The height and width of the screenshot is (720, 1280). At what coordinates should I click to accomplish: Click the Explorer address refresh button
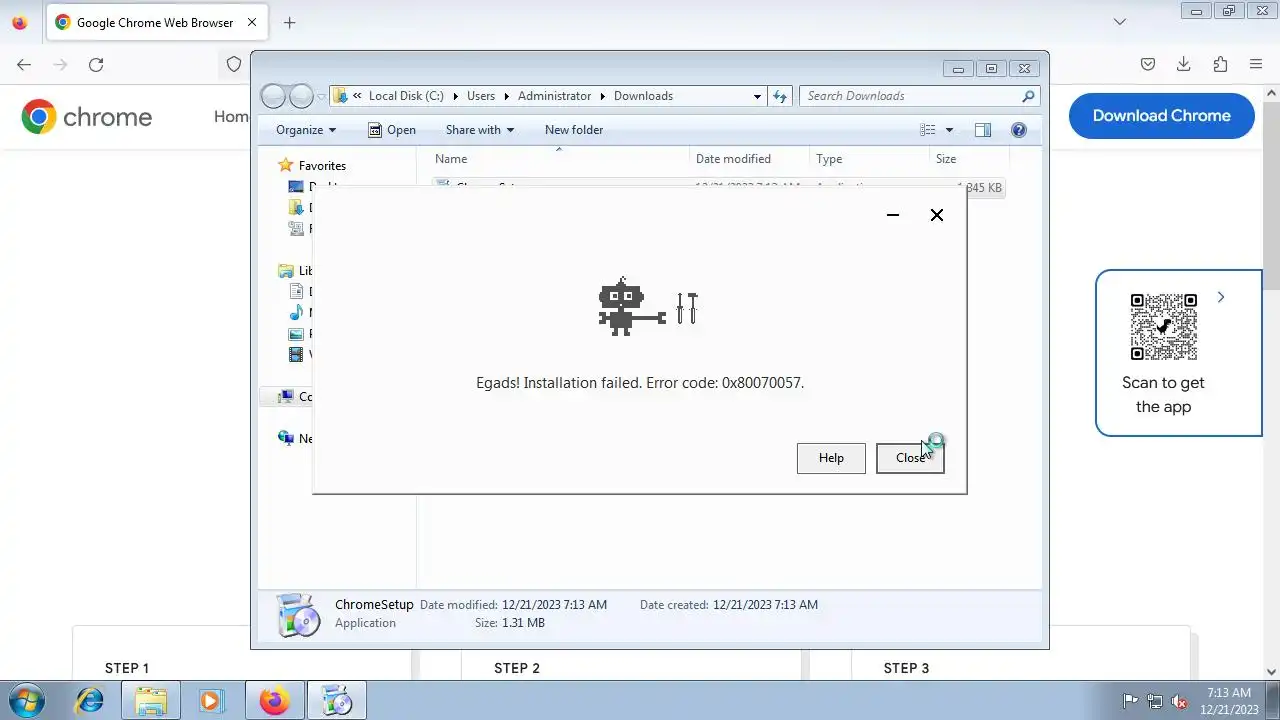[x=780, y=96]
